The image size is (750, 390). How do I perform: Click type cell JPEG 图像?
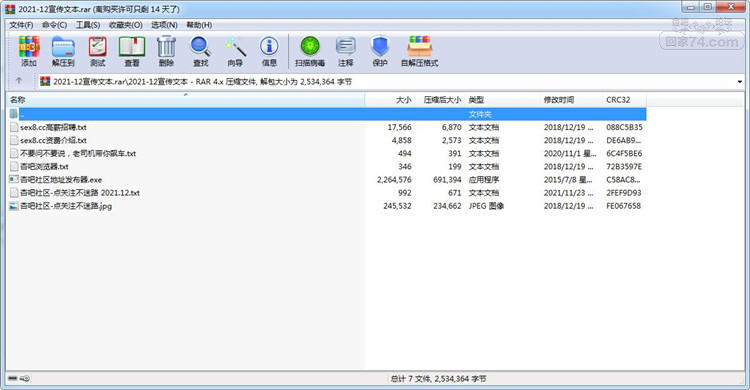pos(486,206)
